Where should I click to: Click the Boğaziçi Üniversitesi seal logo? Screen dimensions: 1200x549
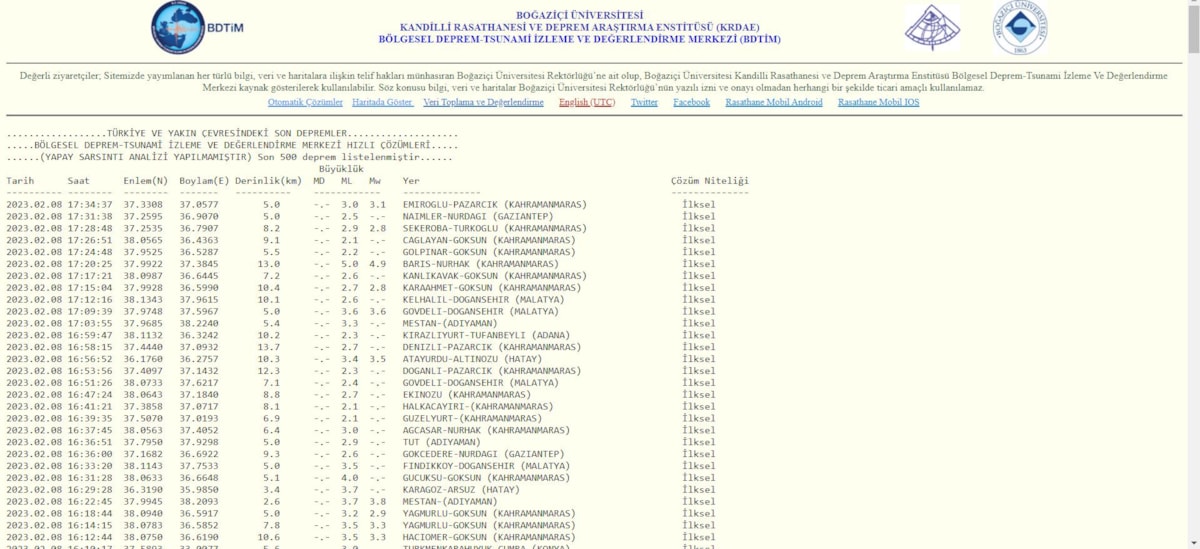[1020, 27]
